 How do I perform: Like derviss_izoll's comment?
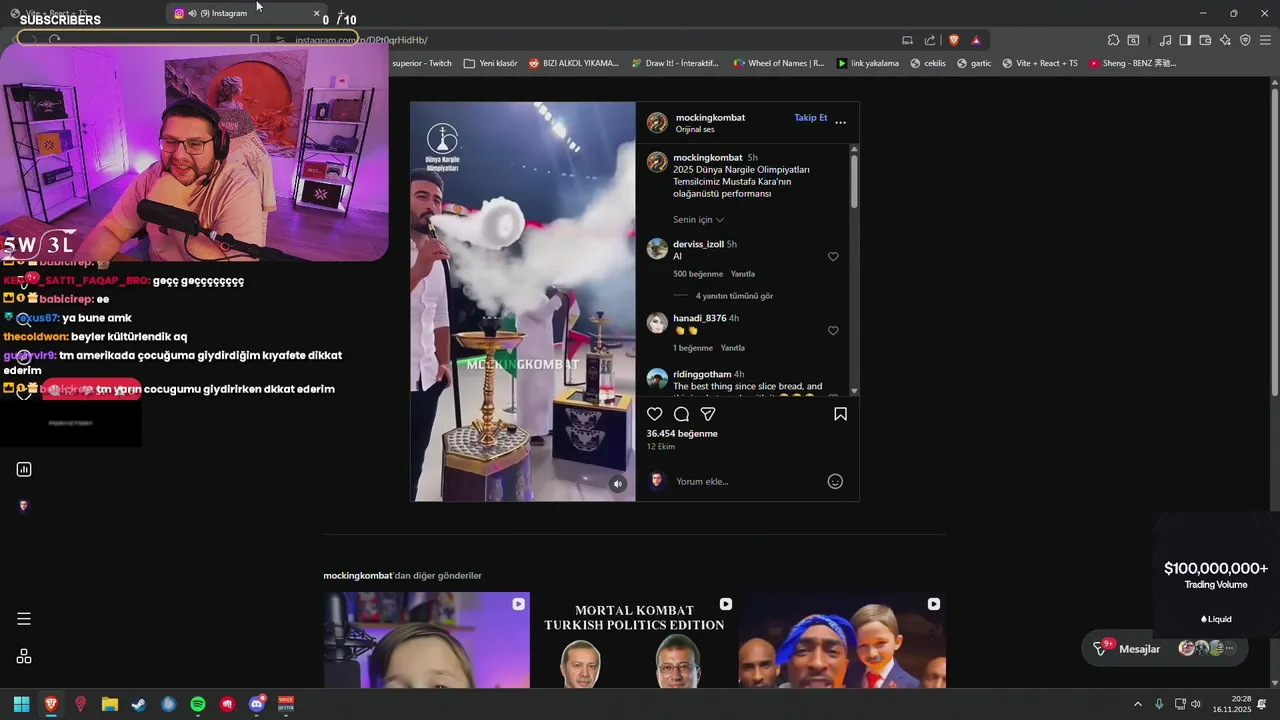833,257
